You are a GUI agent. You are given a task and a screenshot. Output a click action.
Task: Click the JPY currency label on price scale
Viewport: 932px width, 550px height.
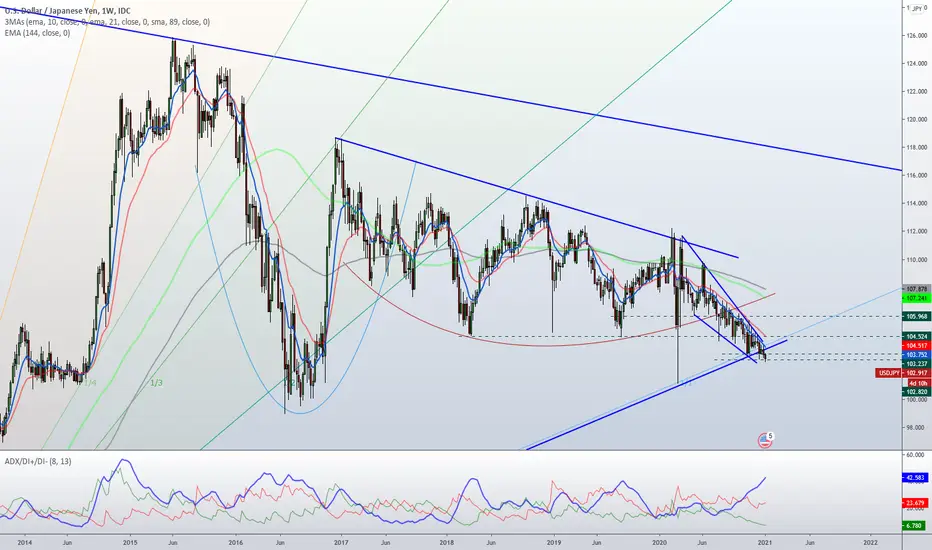pos(917,8)
